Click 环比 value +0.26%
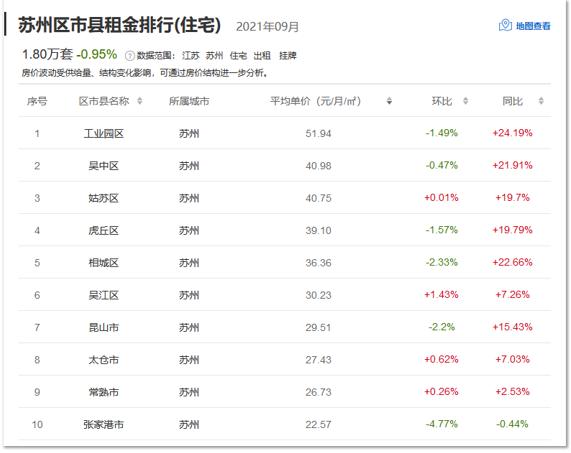The width and height of the screenshot is (571, 453). click(x=442, y=392)
